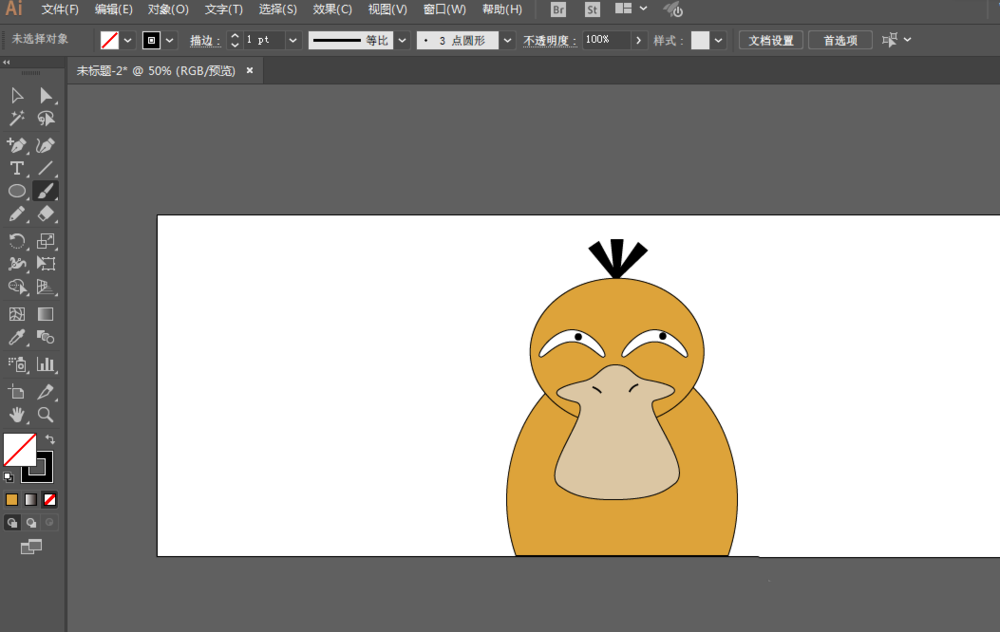1000x632 pixels.
Task: Choose the Magic Wand tool
Action: point(17,119)
